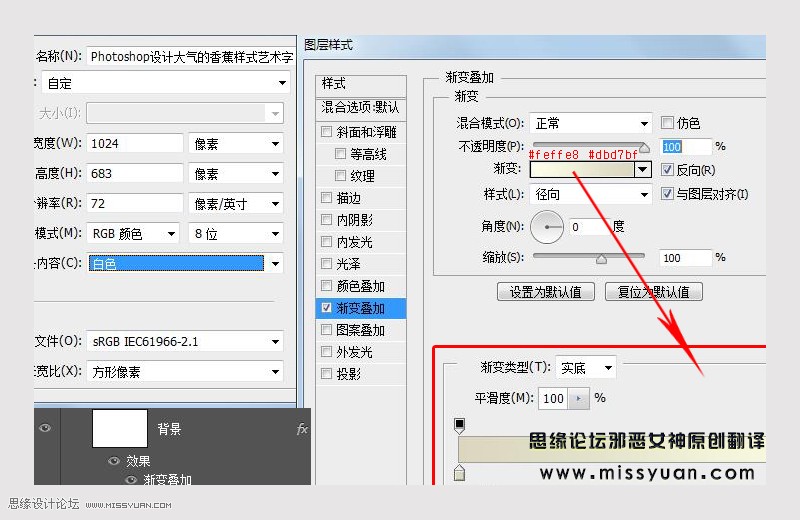800x520 pixels.
Task: Enable 内发光 style checkbox
Action: pos(327,241)
